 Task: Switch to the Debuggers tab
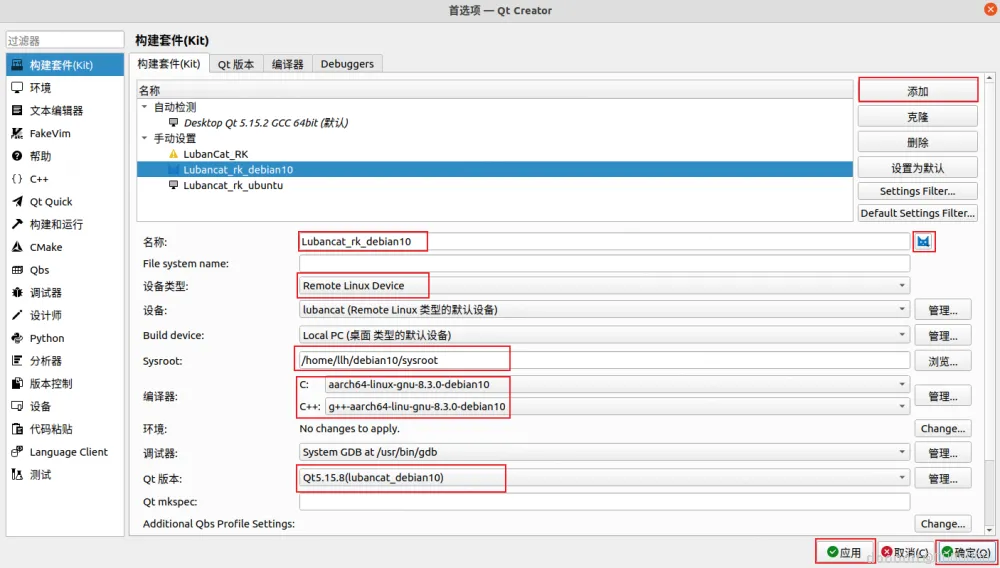[348, 64]
